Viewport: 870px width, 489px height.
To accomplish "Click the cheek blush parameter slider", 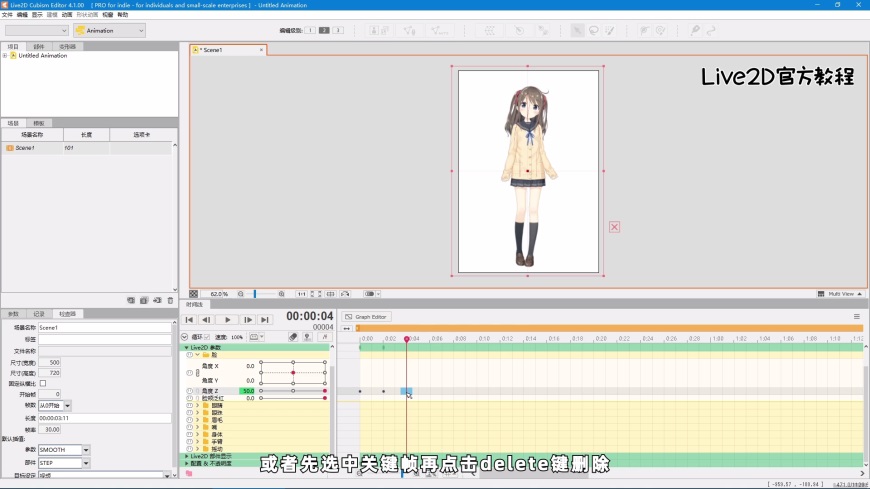I will tap(293, 398).
